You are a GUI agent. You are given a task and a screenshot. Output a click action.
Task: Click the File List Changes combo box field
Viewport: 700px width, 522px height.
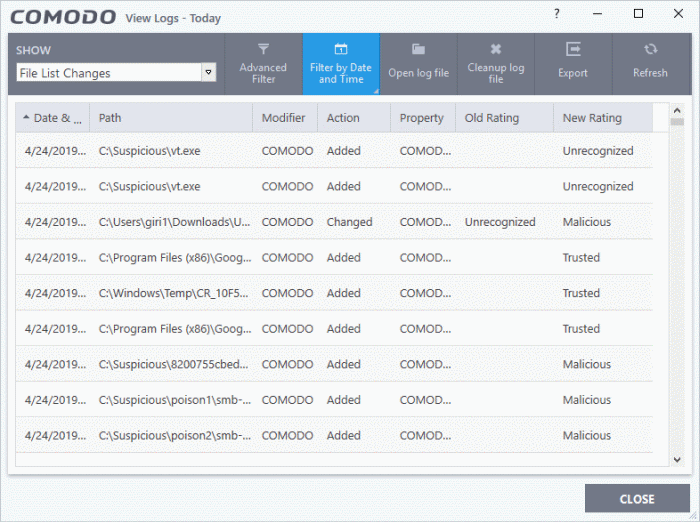116,72
